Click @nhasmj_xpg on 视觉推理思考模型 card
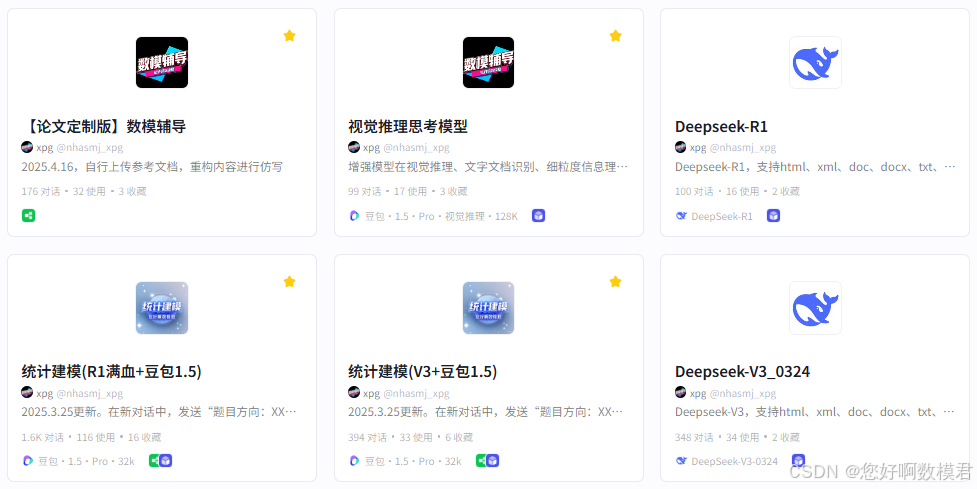Screen dimensions: 977x489 (416, 148)
